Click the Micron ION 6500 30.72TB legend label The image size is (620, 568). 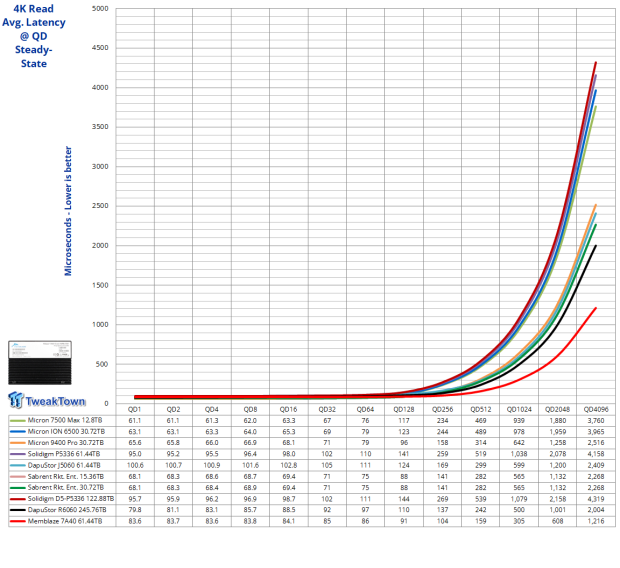point(66,431)
